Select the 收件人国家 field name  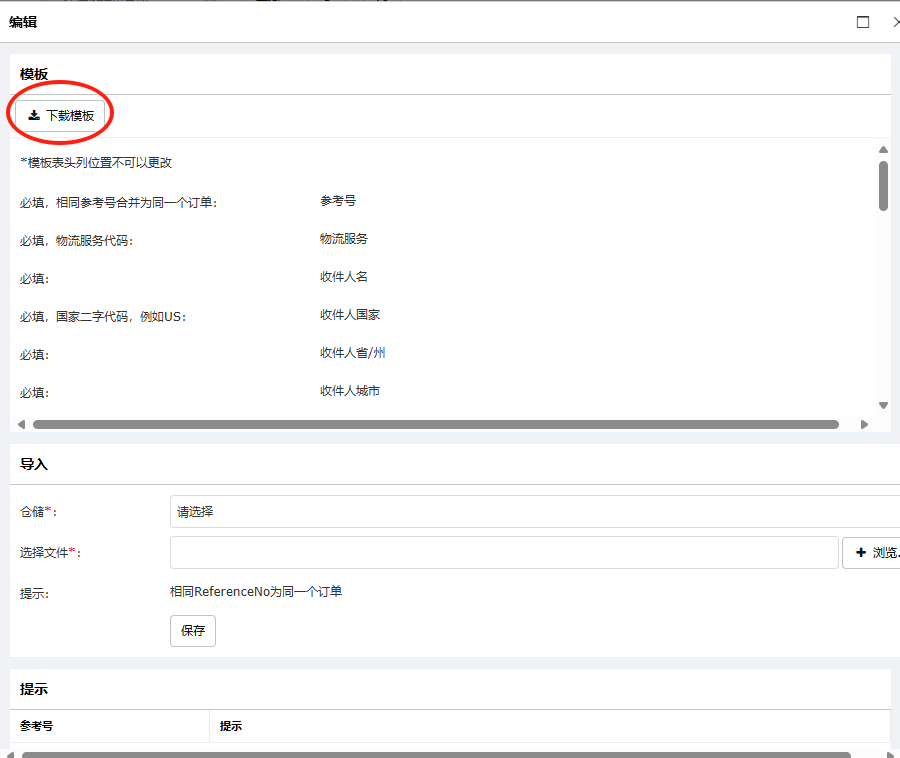pos(350,315)
